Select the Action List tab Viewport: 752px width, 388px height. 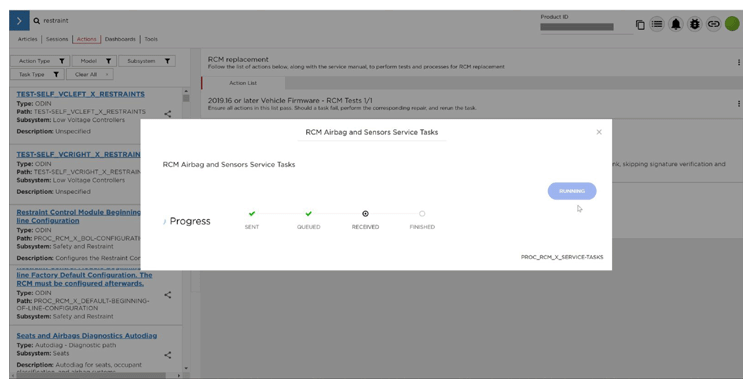pyautogui.click(x=243, y=83)
